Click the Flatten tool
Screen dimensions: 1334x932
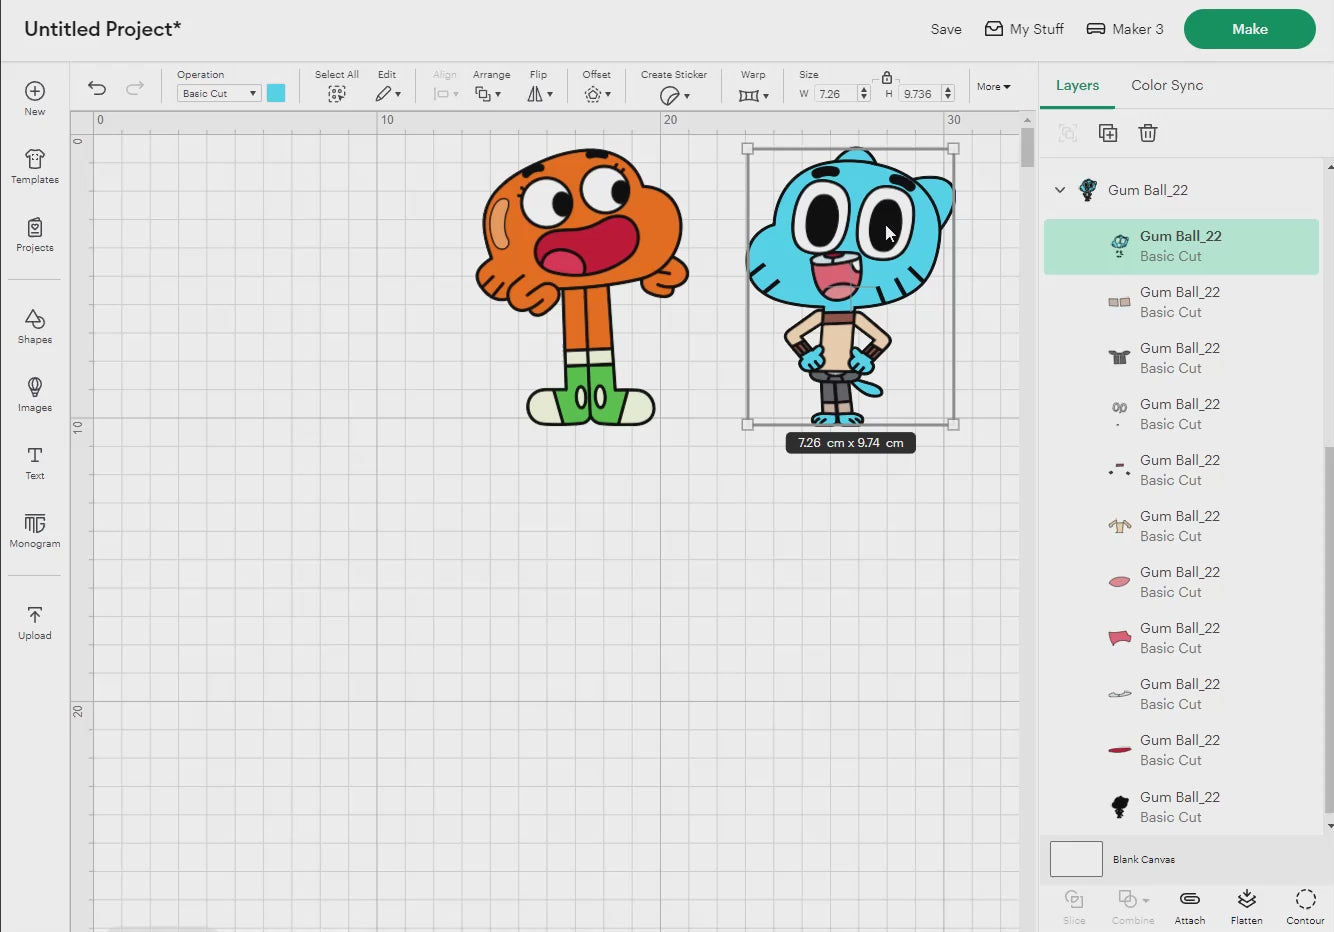1247,906
